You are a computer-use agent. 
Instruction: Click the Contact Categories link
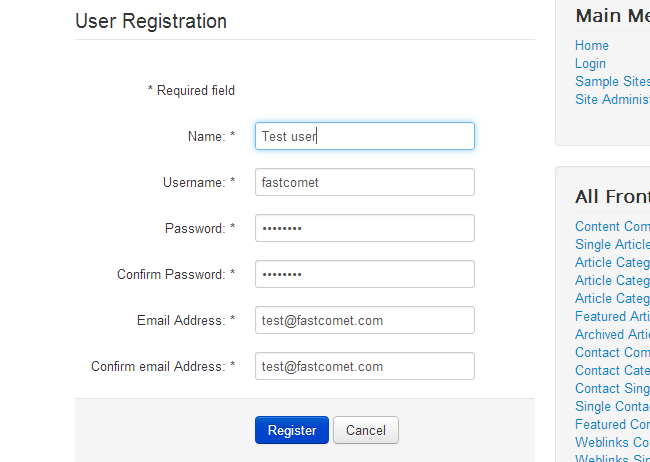coord(612,370)
